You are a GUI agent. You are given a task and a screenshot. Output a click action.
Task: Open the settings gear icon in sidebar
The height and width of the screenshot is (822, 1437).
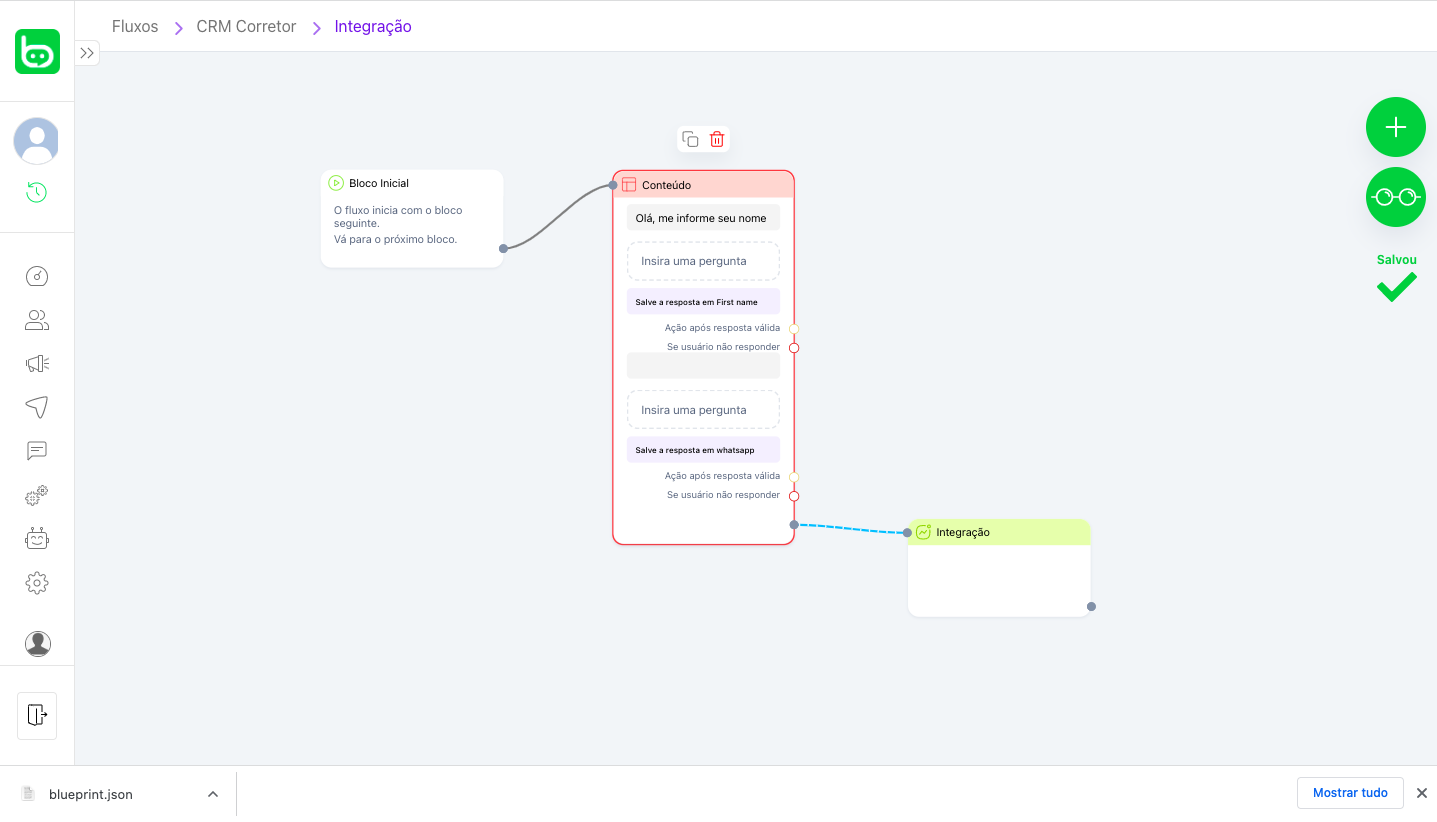coord(37,582)
